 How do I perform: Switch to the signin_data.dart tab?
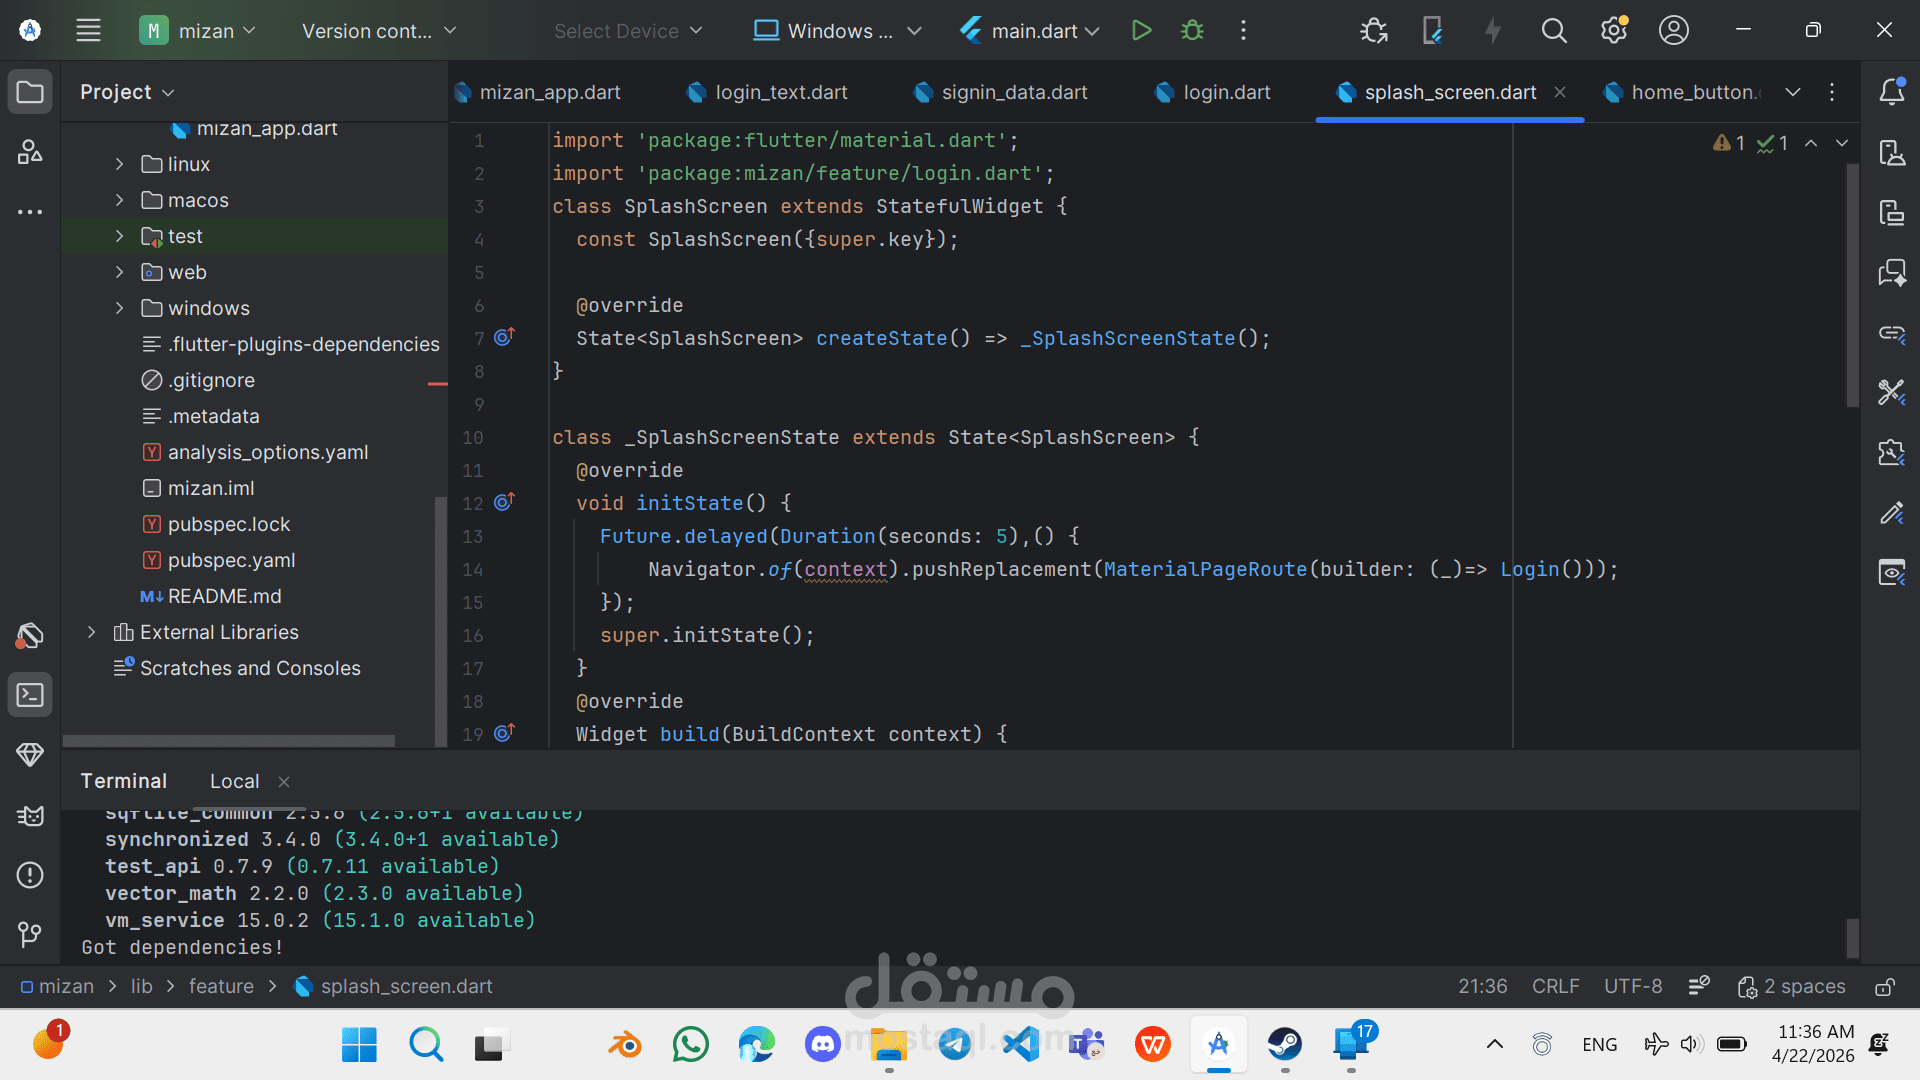pyautogui.click(x=1013, y=92)
